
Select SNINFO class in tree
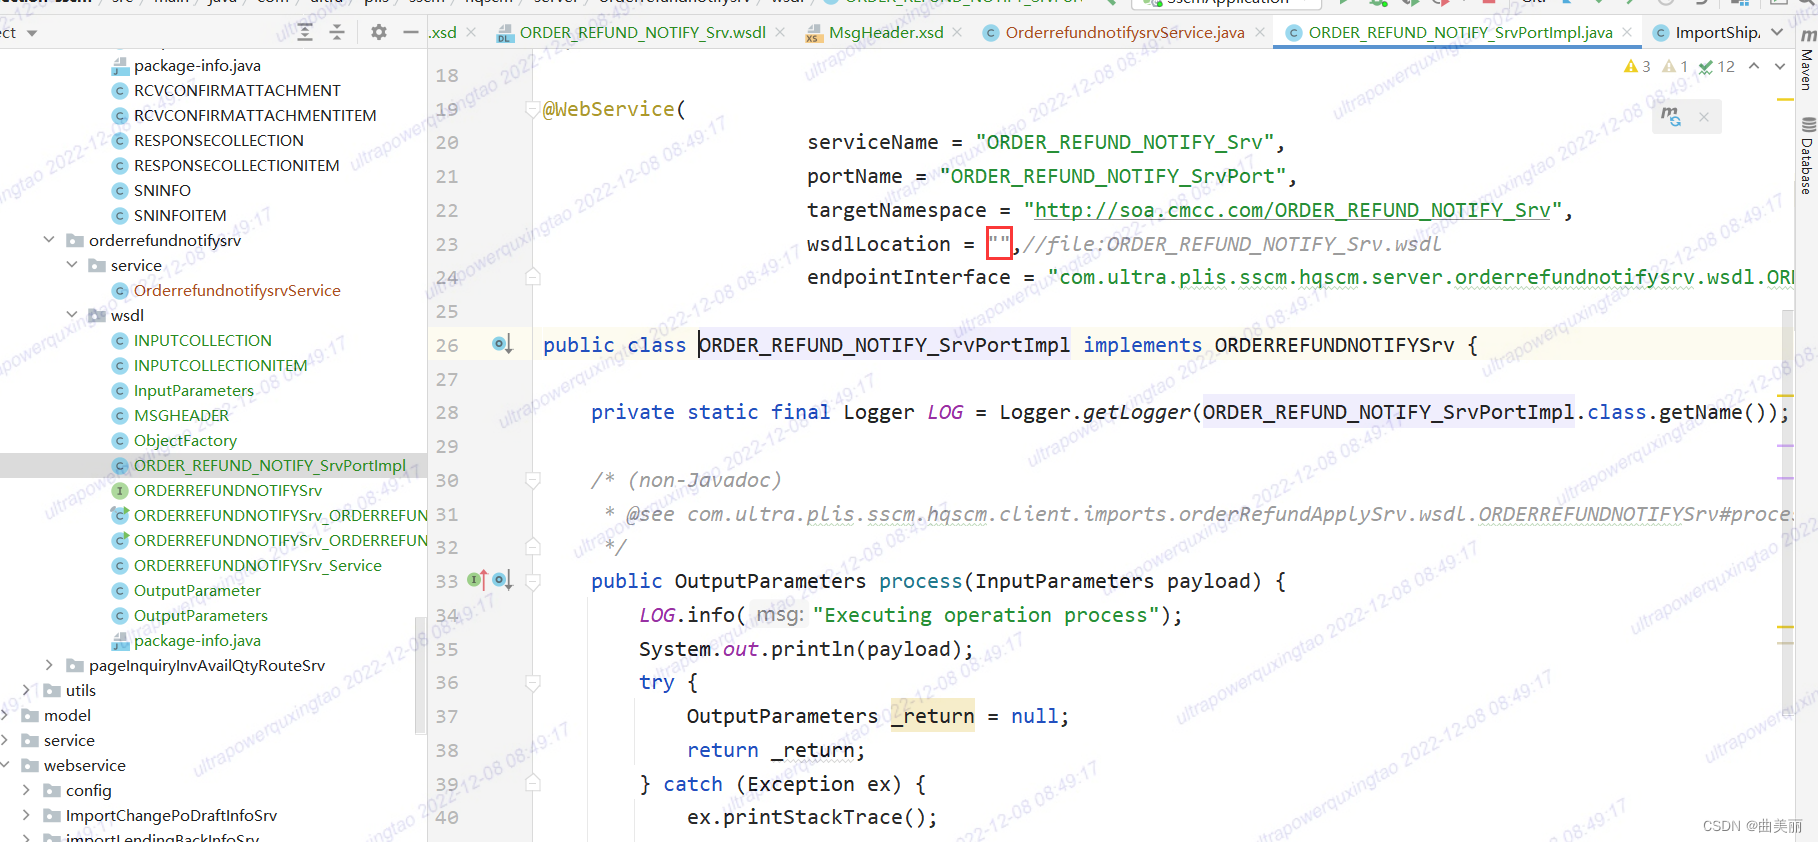pos(162,190)
